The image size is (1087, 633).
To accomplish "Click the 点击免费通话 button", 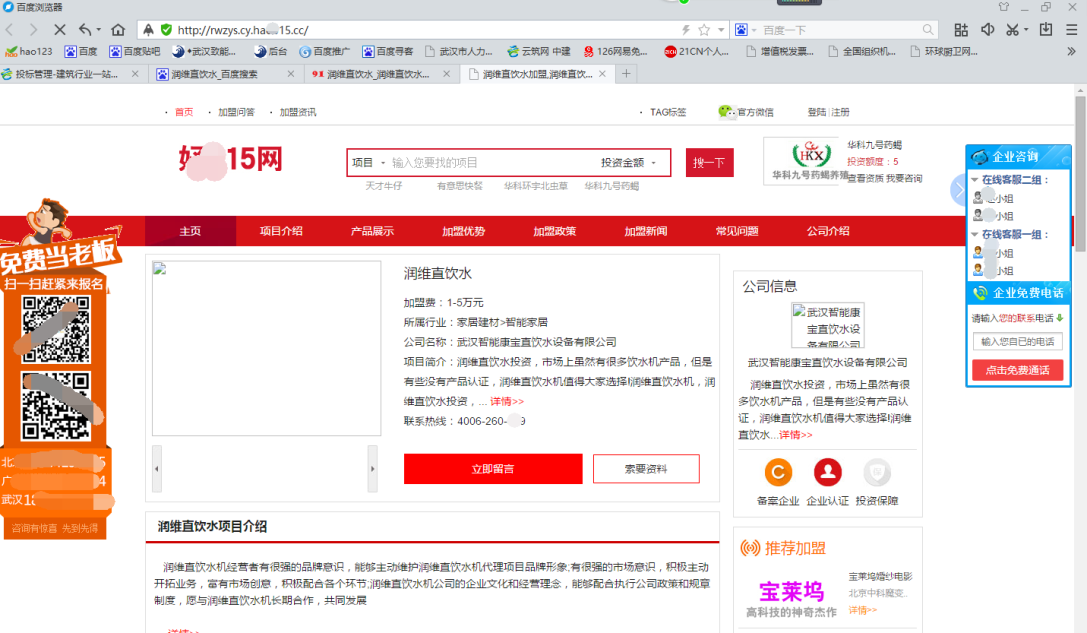I will click(1018, 370).
